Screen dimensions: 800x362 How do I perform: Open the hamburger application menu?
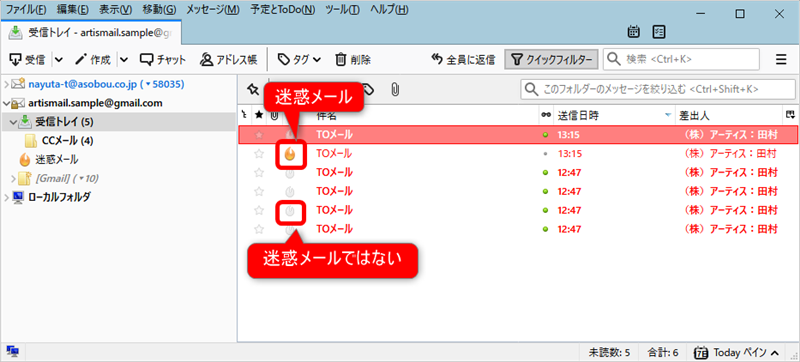click(781, 60)
